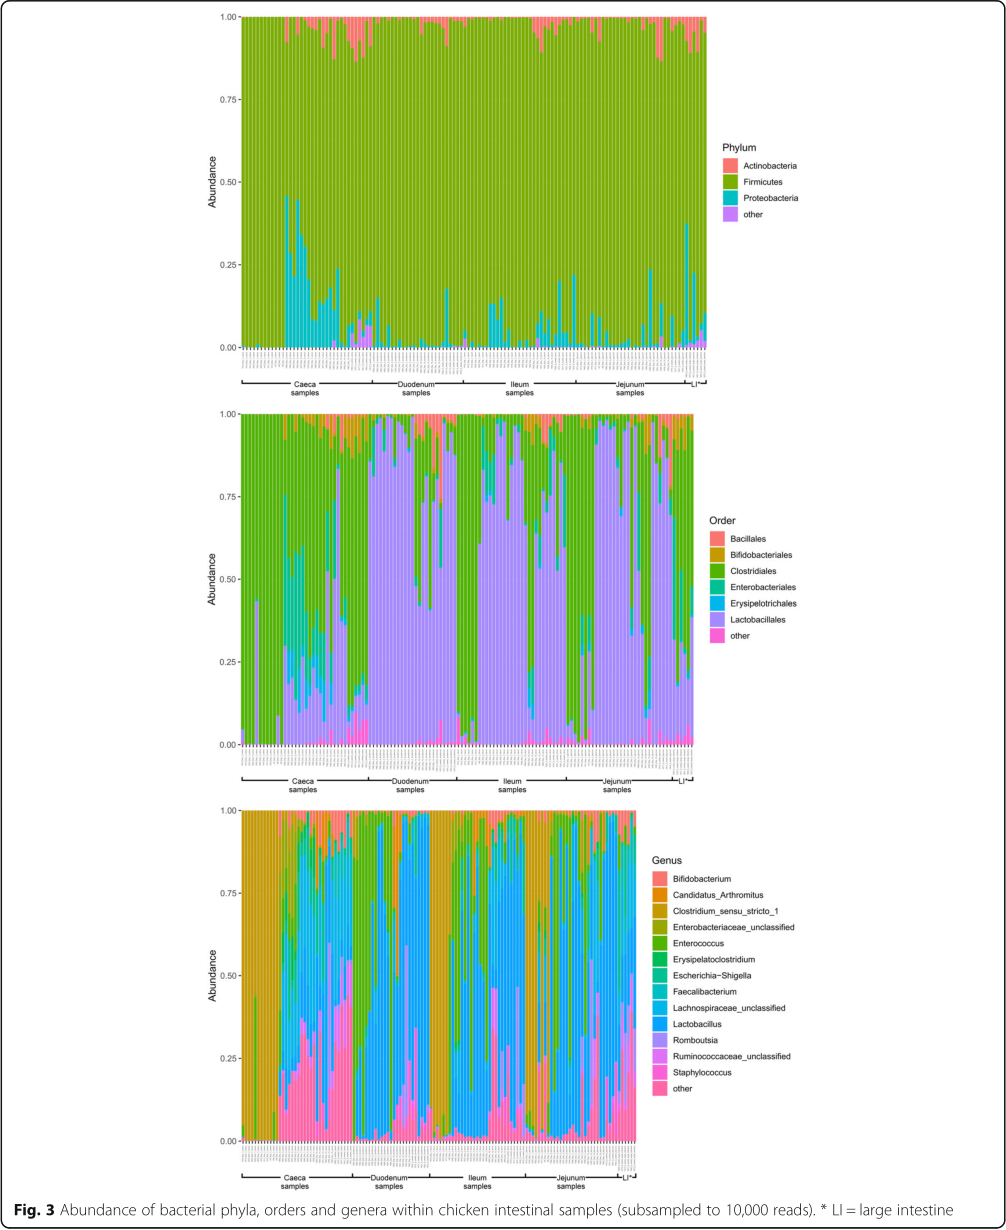Click the Bifidobacterium swatch in Genus legend
The width and height of the screenshot is (1006, 1230).
coord(660,878)
